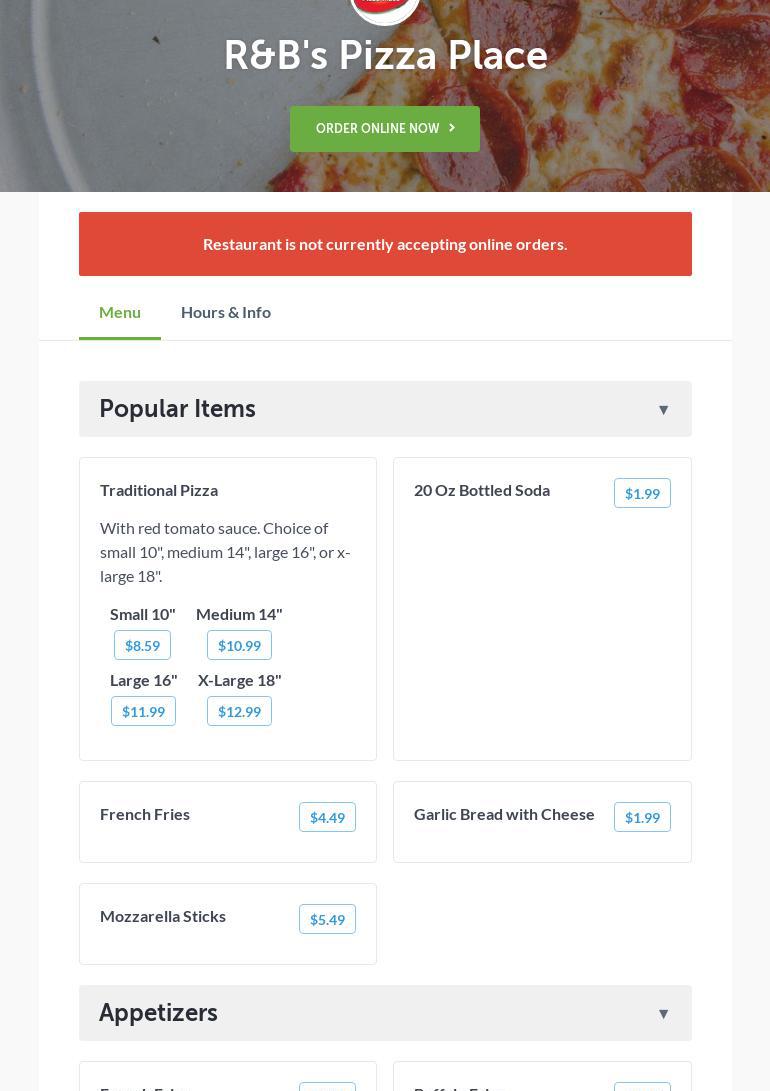Choose X-Large 18" pizza price $12.99
Screen dimensions: 770x1091
239,711
